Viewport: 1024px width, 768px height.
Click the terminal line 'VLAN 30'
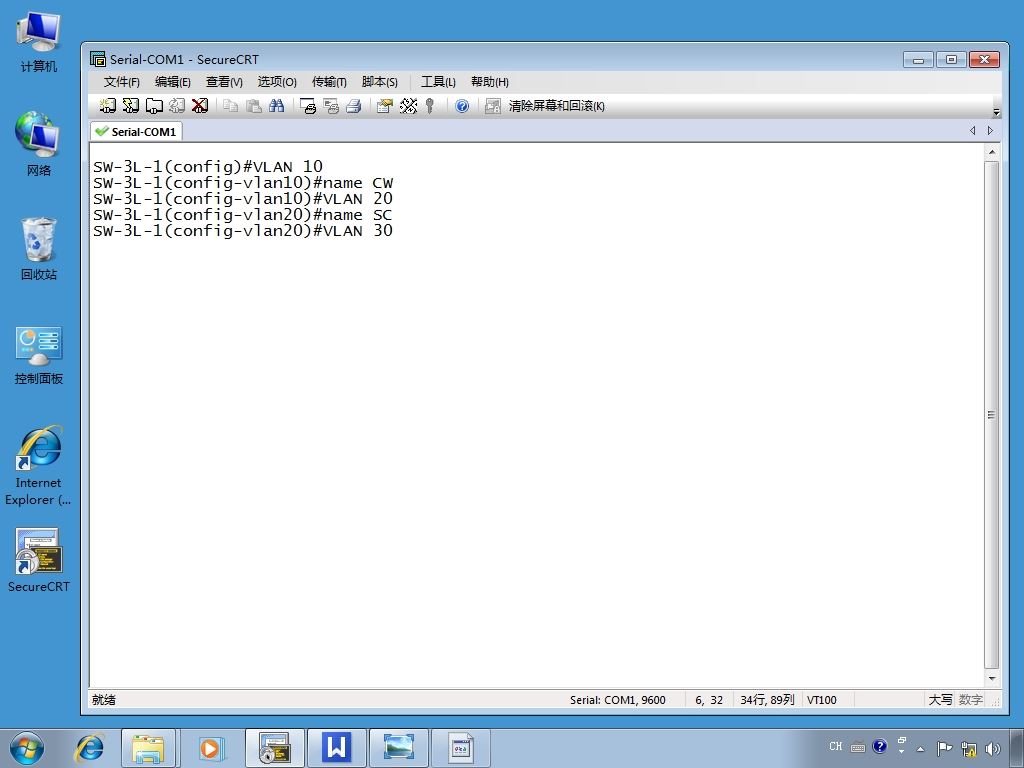pyautogui.click(x=243, y=231)
